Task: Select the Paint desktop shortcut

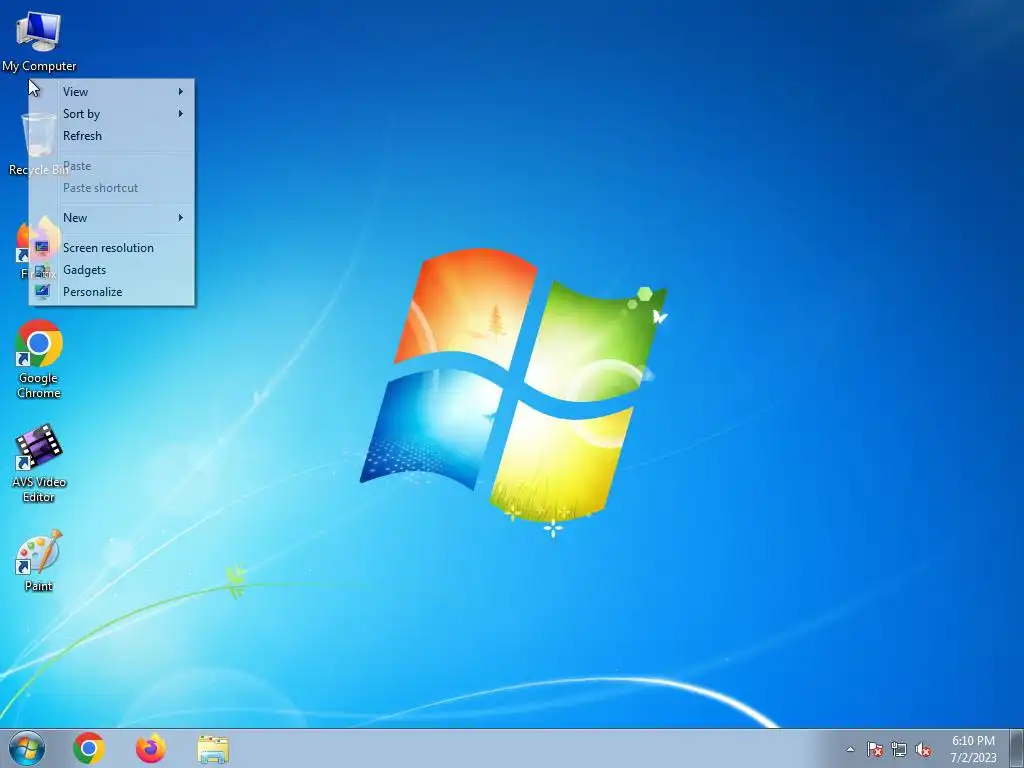Action: [39, 560]
